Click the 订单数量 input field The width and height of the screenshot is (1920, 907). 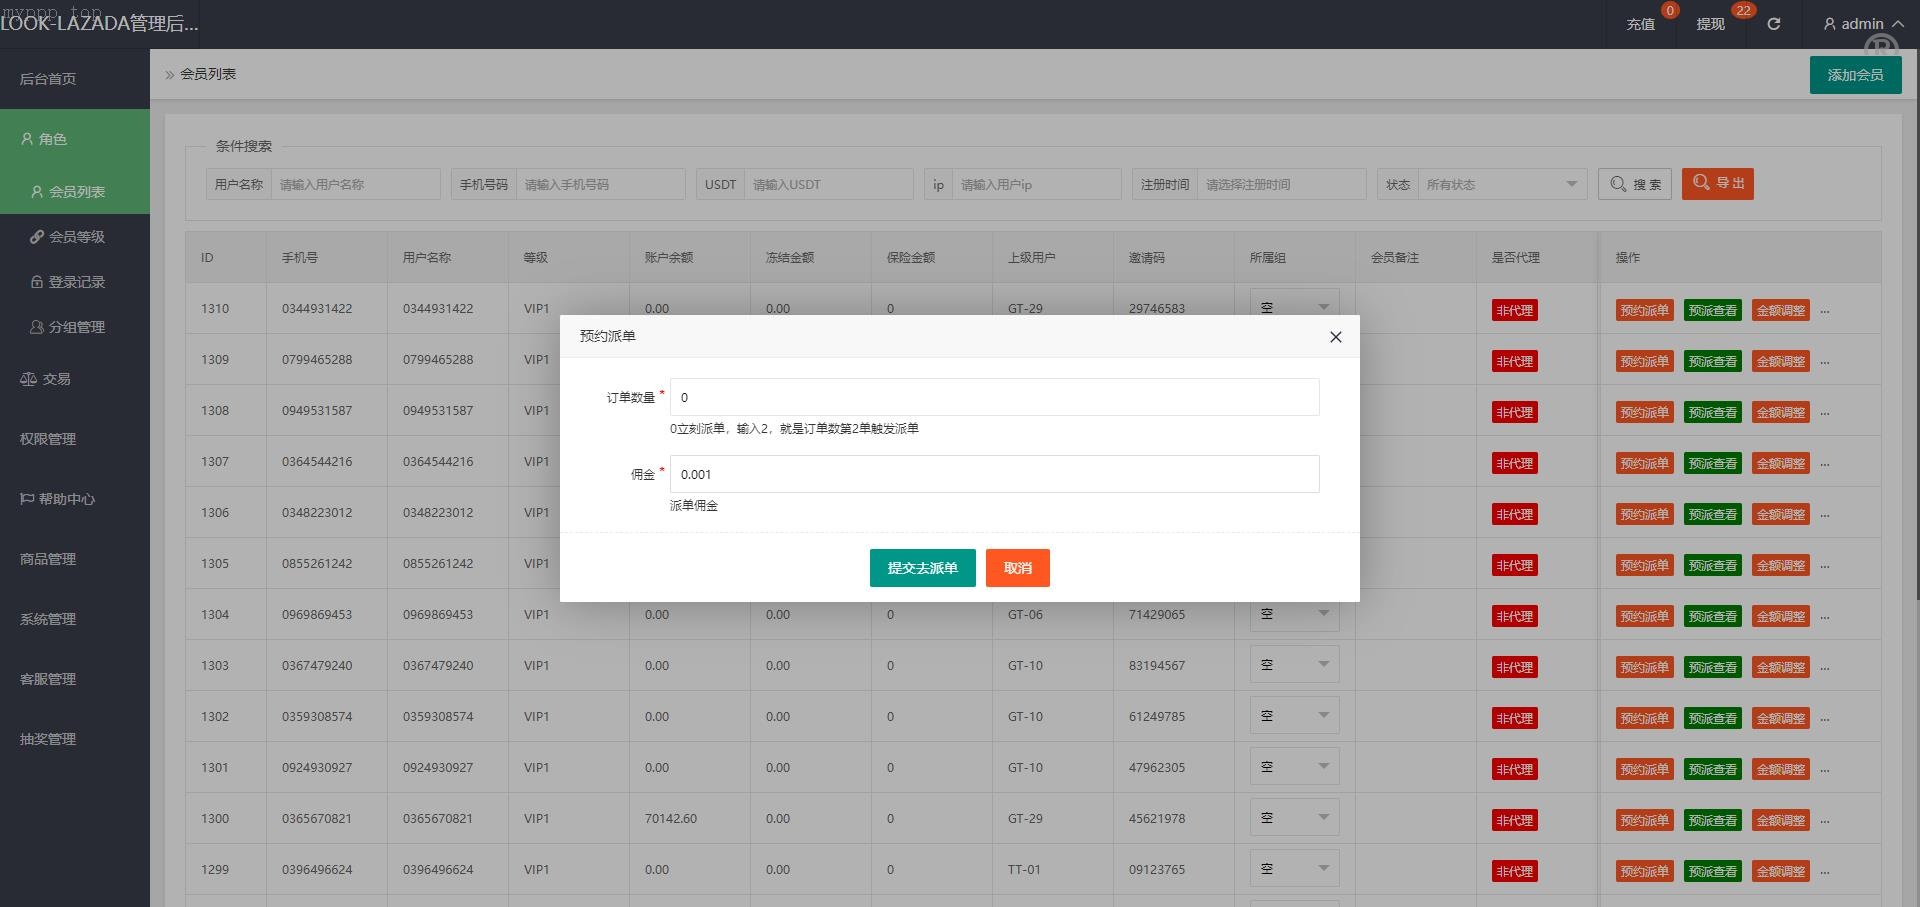[x=994, y=397]
